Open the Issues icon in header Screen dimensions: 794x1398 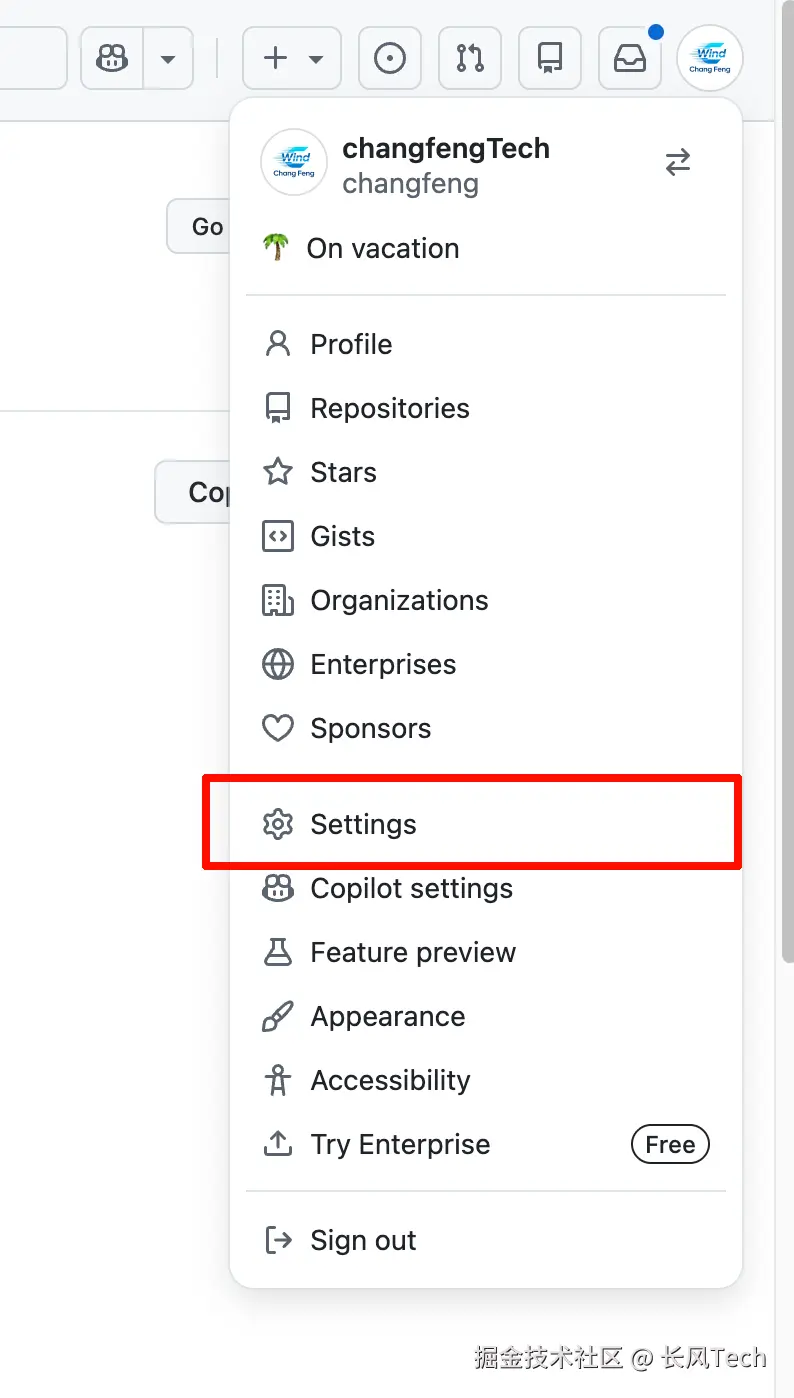(389, 59)
